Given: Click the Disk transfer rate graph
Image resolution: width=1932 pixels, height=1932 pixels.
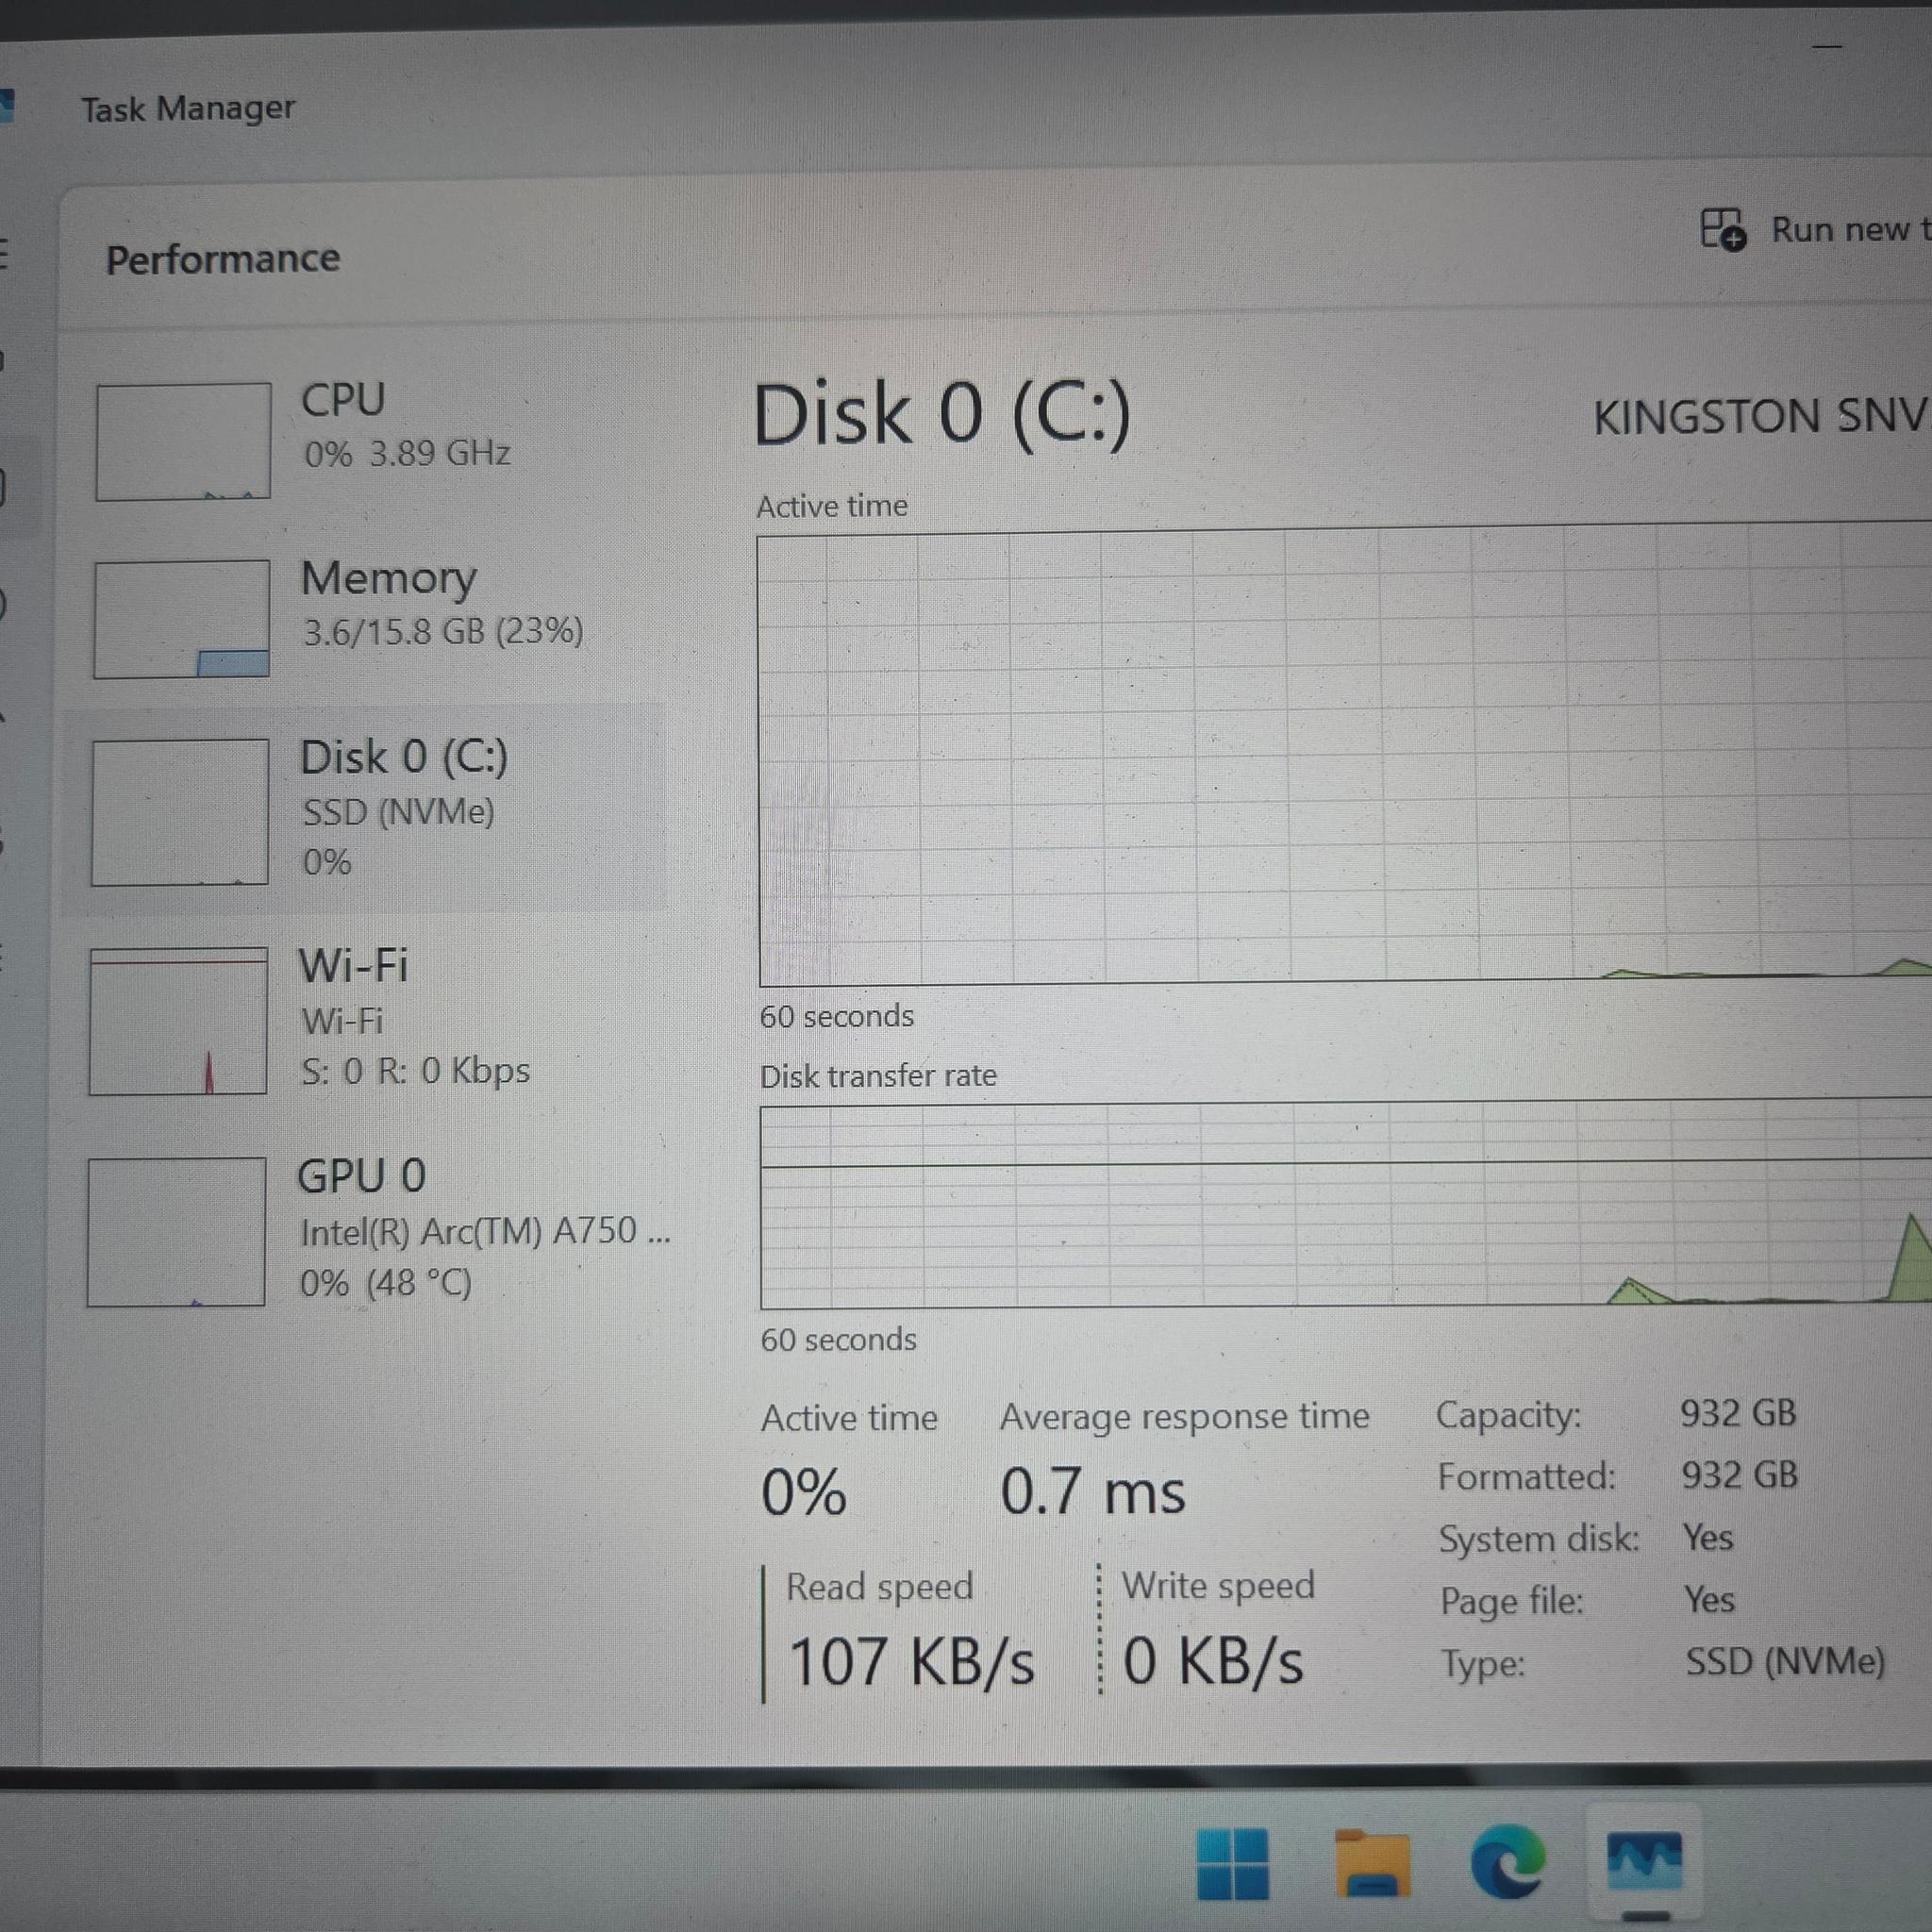Looking at the screenshot, I should [1345, 1204].
